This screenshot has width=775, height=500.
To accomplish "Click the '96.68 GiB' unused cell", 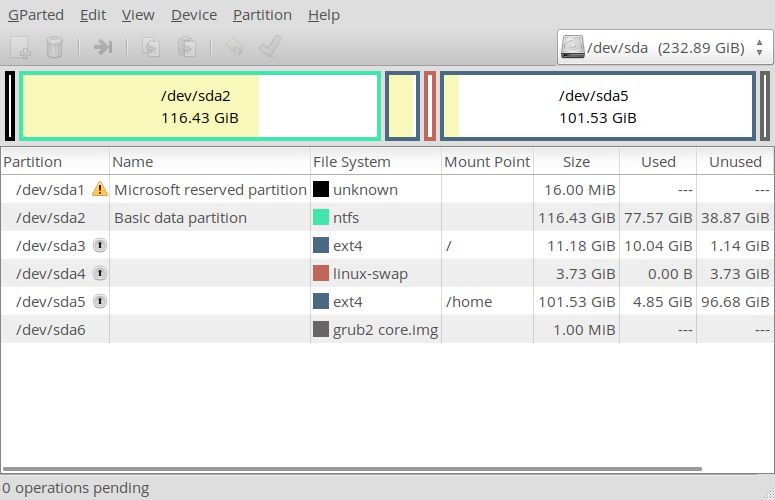I will tap(735, 302).
